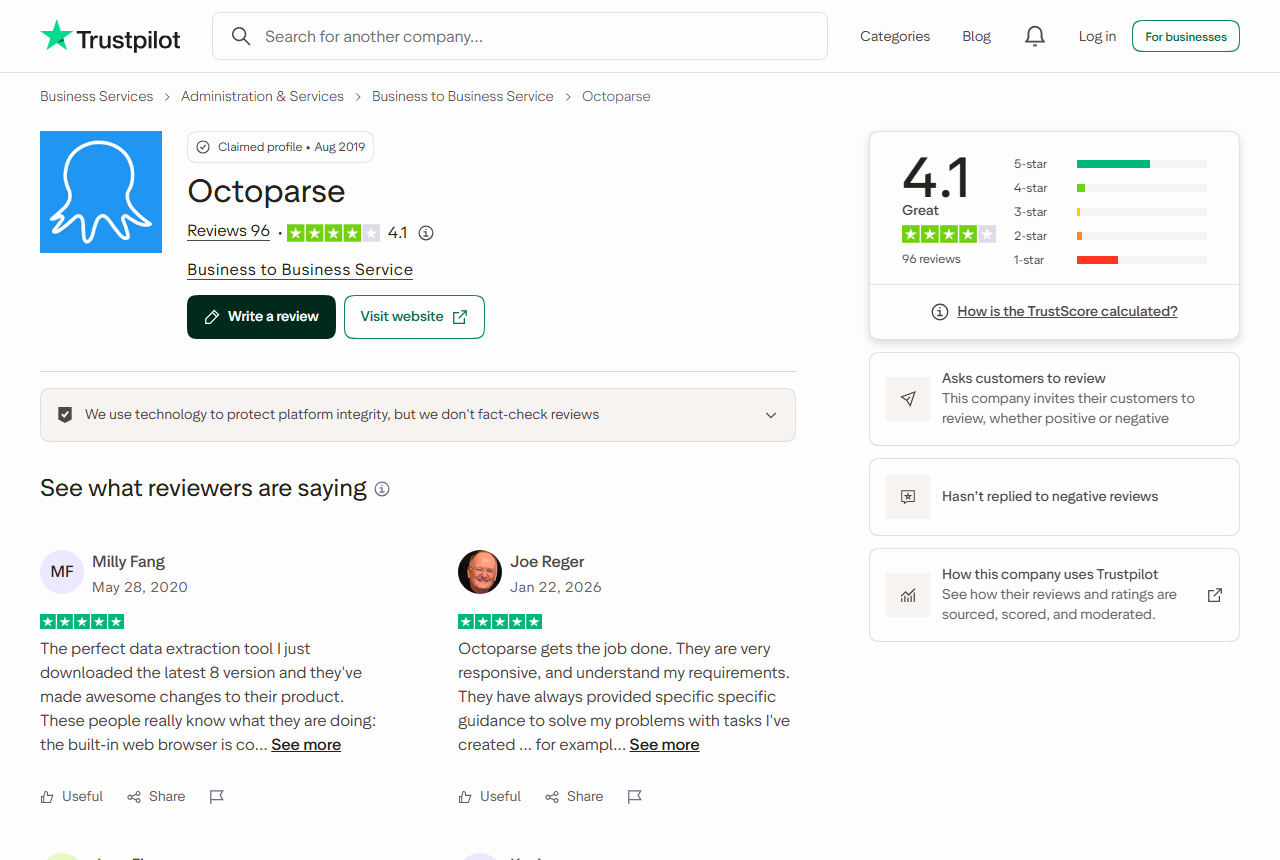Click star message icon in negative reviews card

pos(908,496)
